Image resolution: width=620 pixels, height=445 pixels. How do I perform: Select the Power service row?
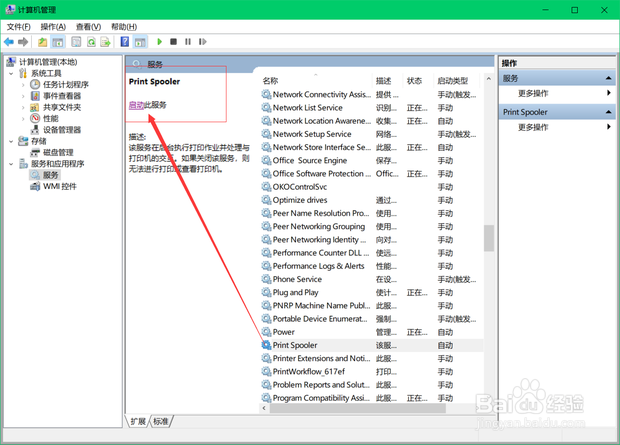tap(371, 332)
